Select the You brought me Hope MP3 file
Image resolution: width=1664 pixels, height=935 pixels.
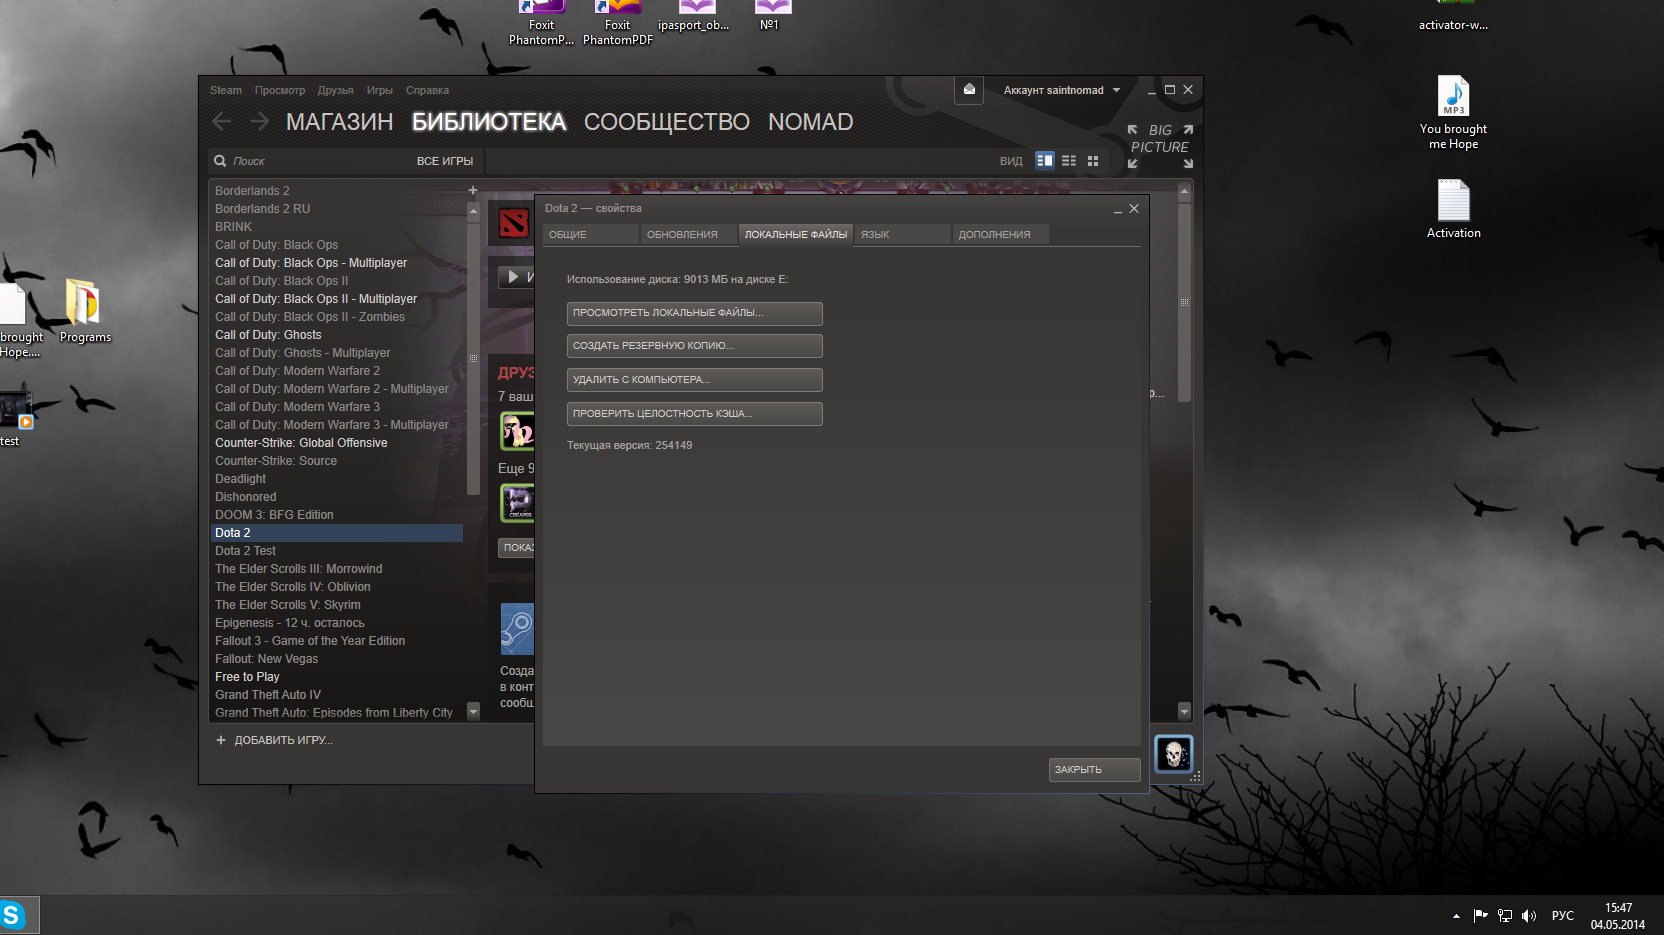tap(1453, 113)
